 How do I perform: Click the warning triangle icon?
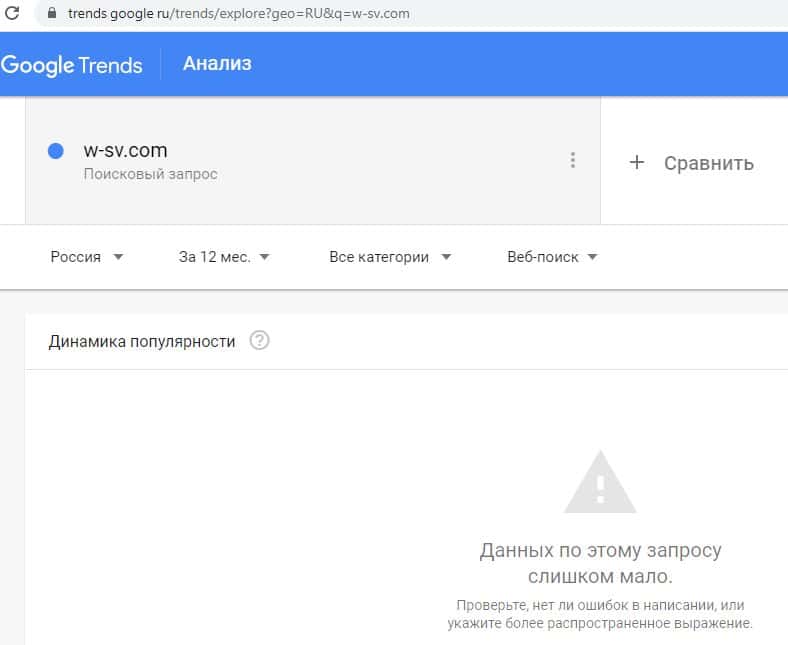(x=600, y=484)
